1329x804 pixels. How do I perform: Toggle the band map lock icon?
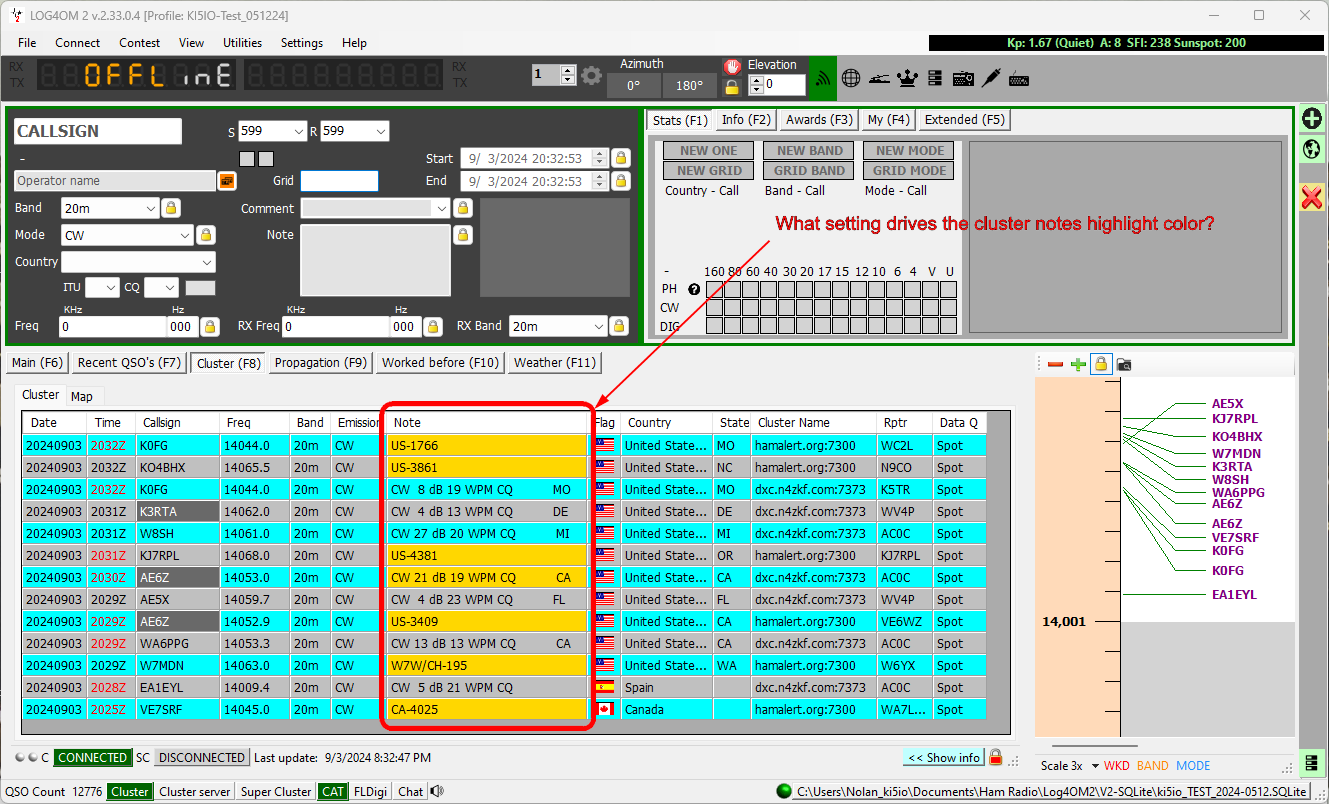coord(1100,364)
